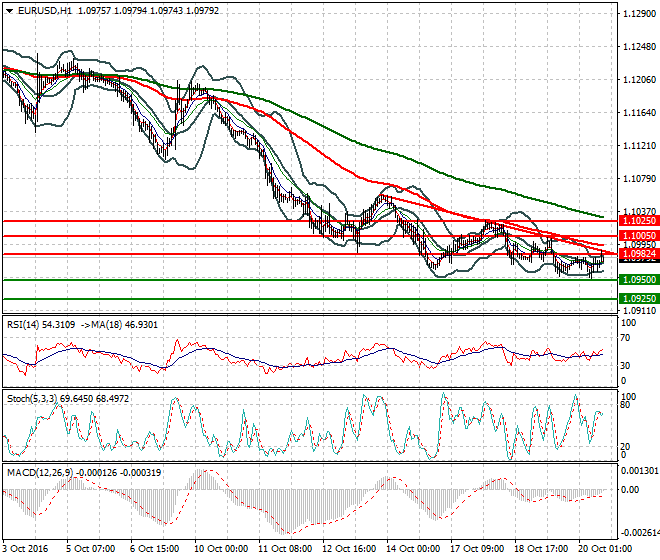The height and width of the screenshot is (560, 660).
Task: Click the 14 Oct 00:00 time marker
Action: [x=412, y=549]
